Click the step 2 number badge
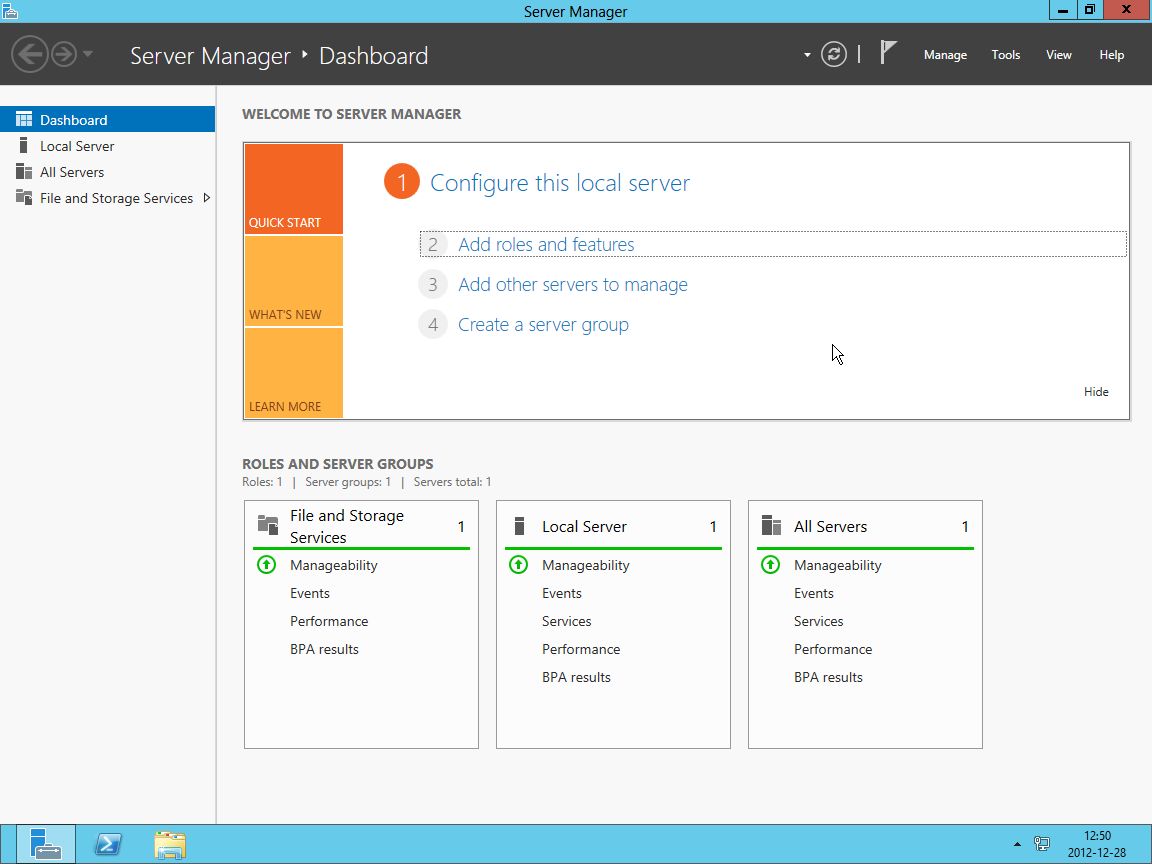 click(433, 245)
